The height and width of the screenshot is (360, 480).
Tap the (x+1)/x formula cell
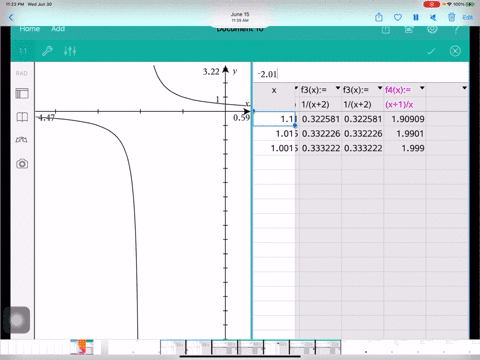click(x=399, y=105)
